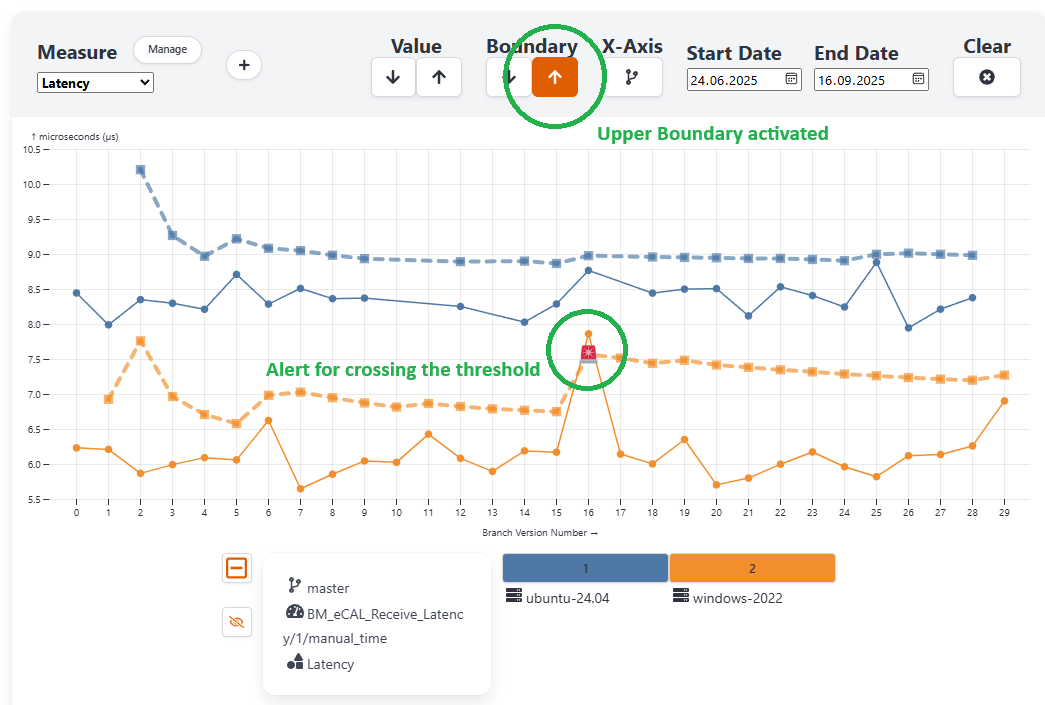Select the orange legend tab labeled 2
The height and width of the screenshot is (705, 1045).
(752, 568)
